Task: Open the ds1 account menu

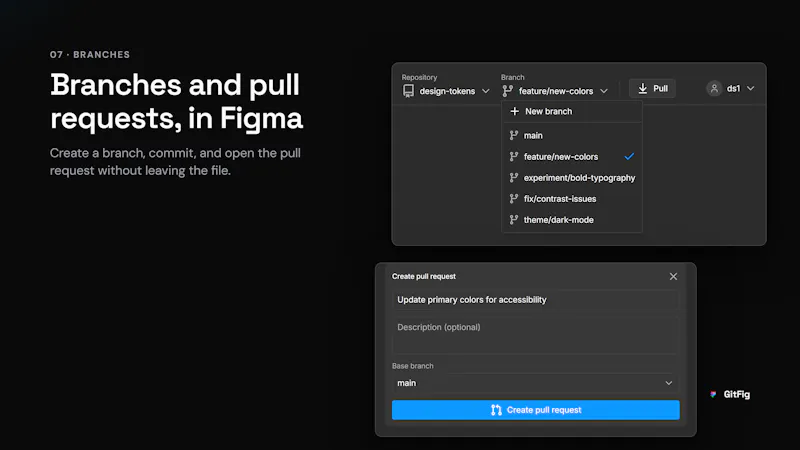Action: tap(731, 88)
